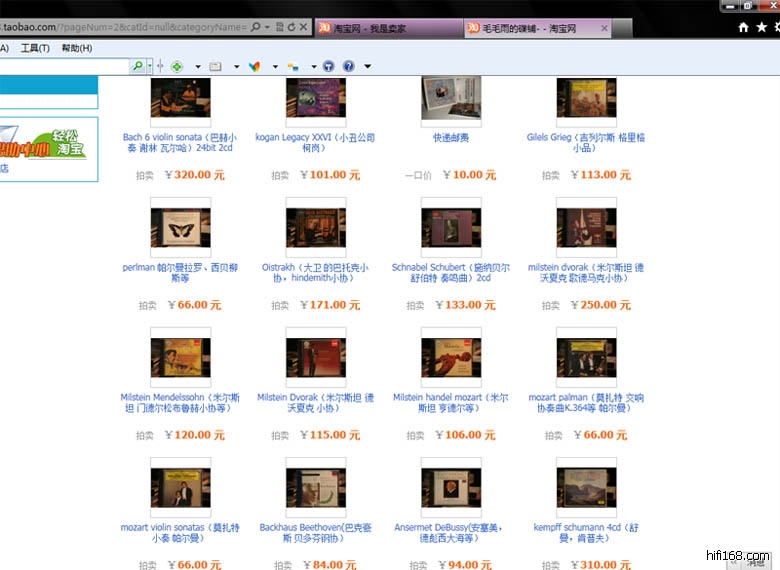This screenshot has height=570, width=780.
Task: Expand dropdown arrow next to green circular icon
Action: (197, 67)
